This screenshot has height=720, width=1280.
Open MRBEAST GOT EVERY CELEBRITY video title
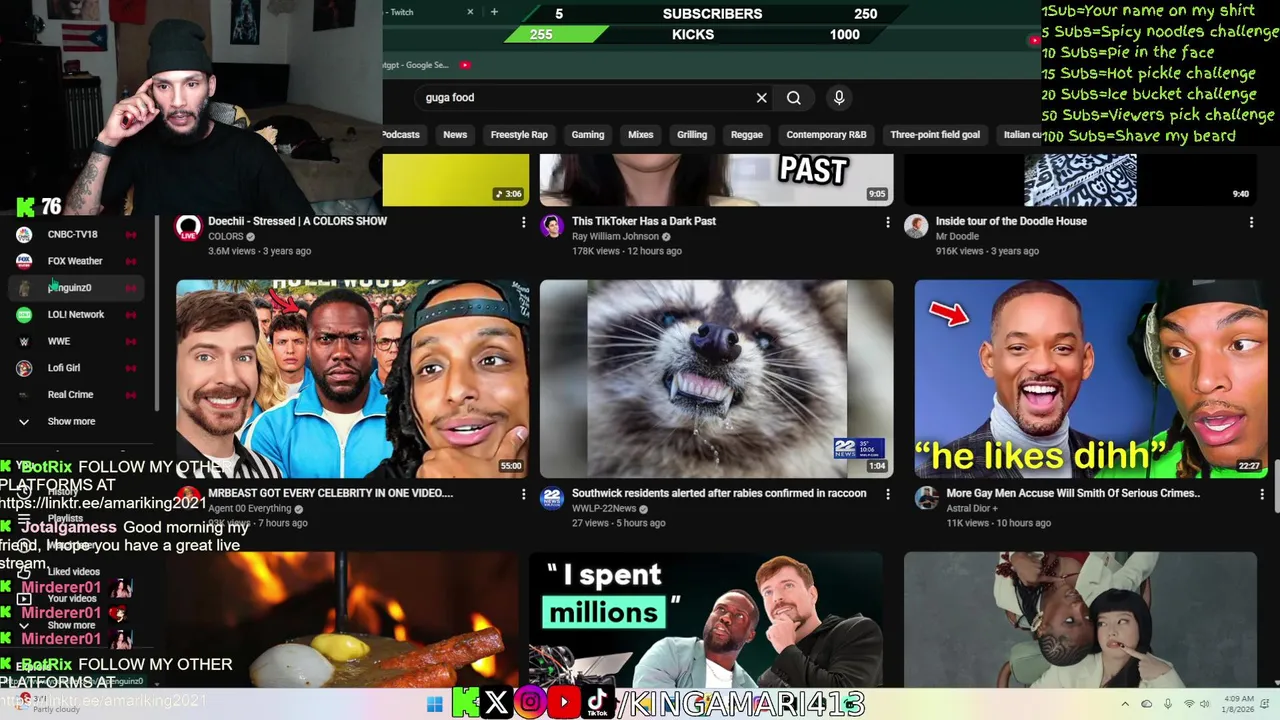pyautogui.click(x=330, y=493)
